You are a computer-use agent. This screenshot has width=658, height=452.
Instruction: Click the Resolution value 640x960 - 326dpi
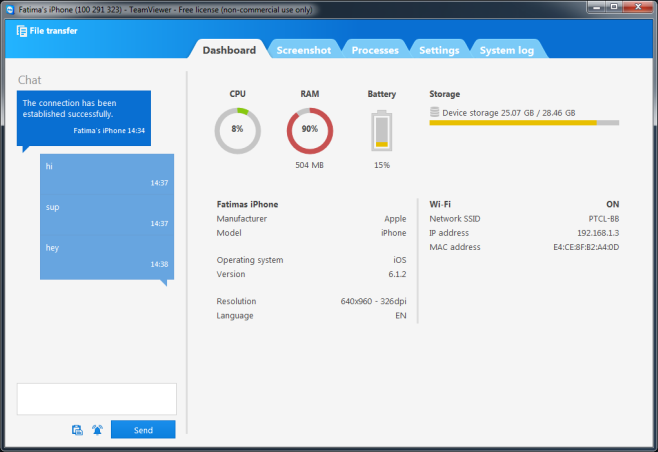point(373,301)
